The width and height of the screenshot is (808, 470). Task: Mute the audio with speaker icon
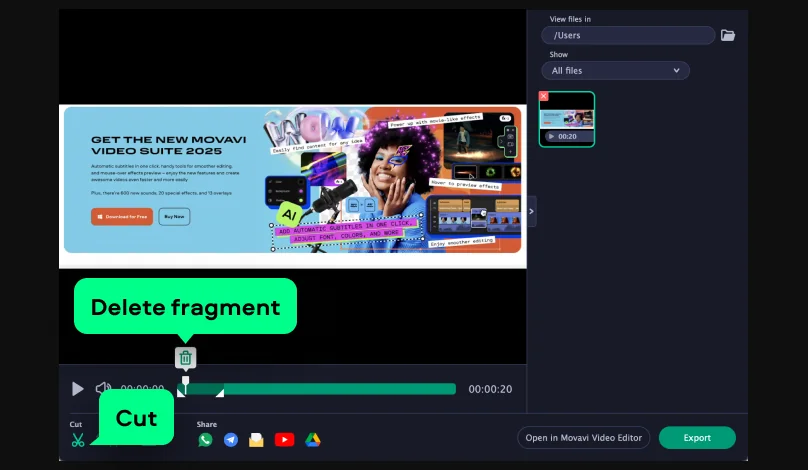[x=103, y=388]
